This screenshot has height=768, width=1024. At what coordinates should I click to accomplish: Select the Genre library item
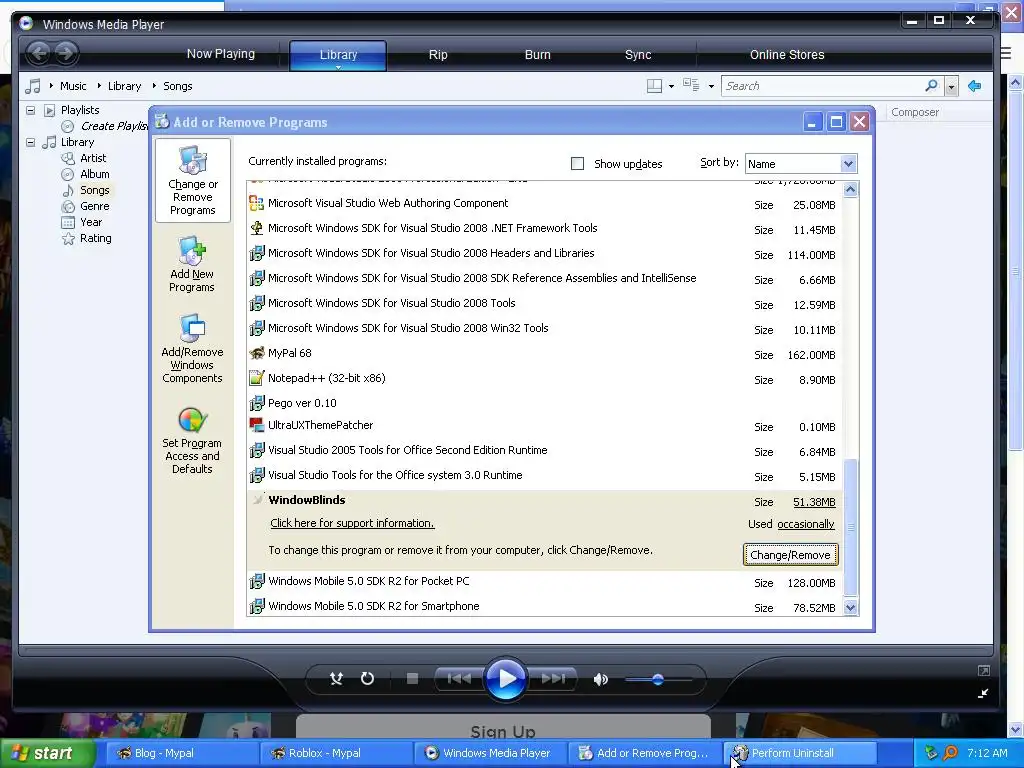[95, 206]
